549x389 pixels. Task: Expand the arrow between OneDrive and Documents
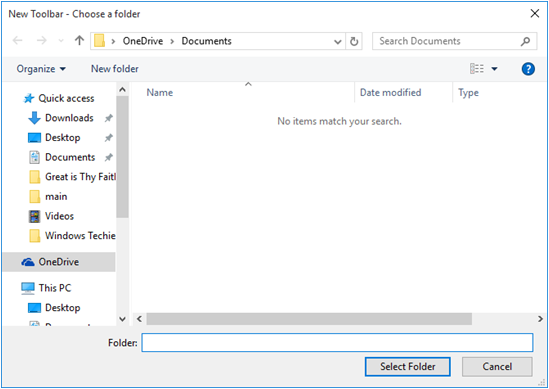(x=172, y=41)
